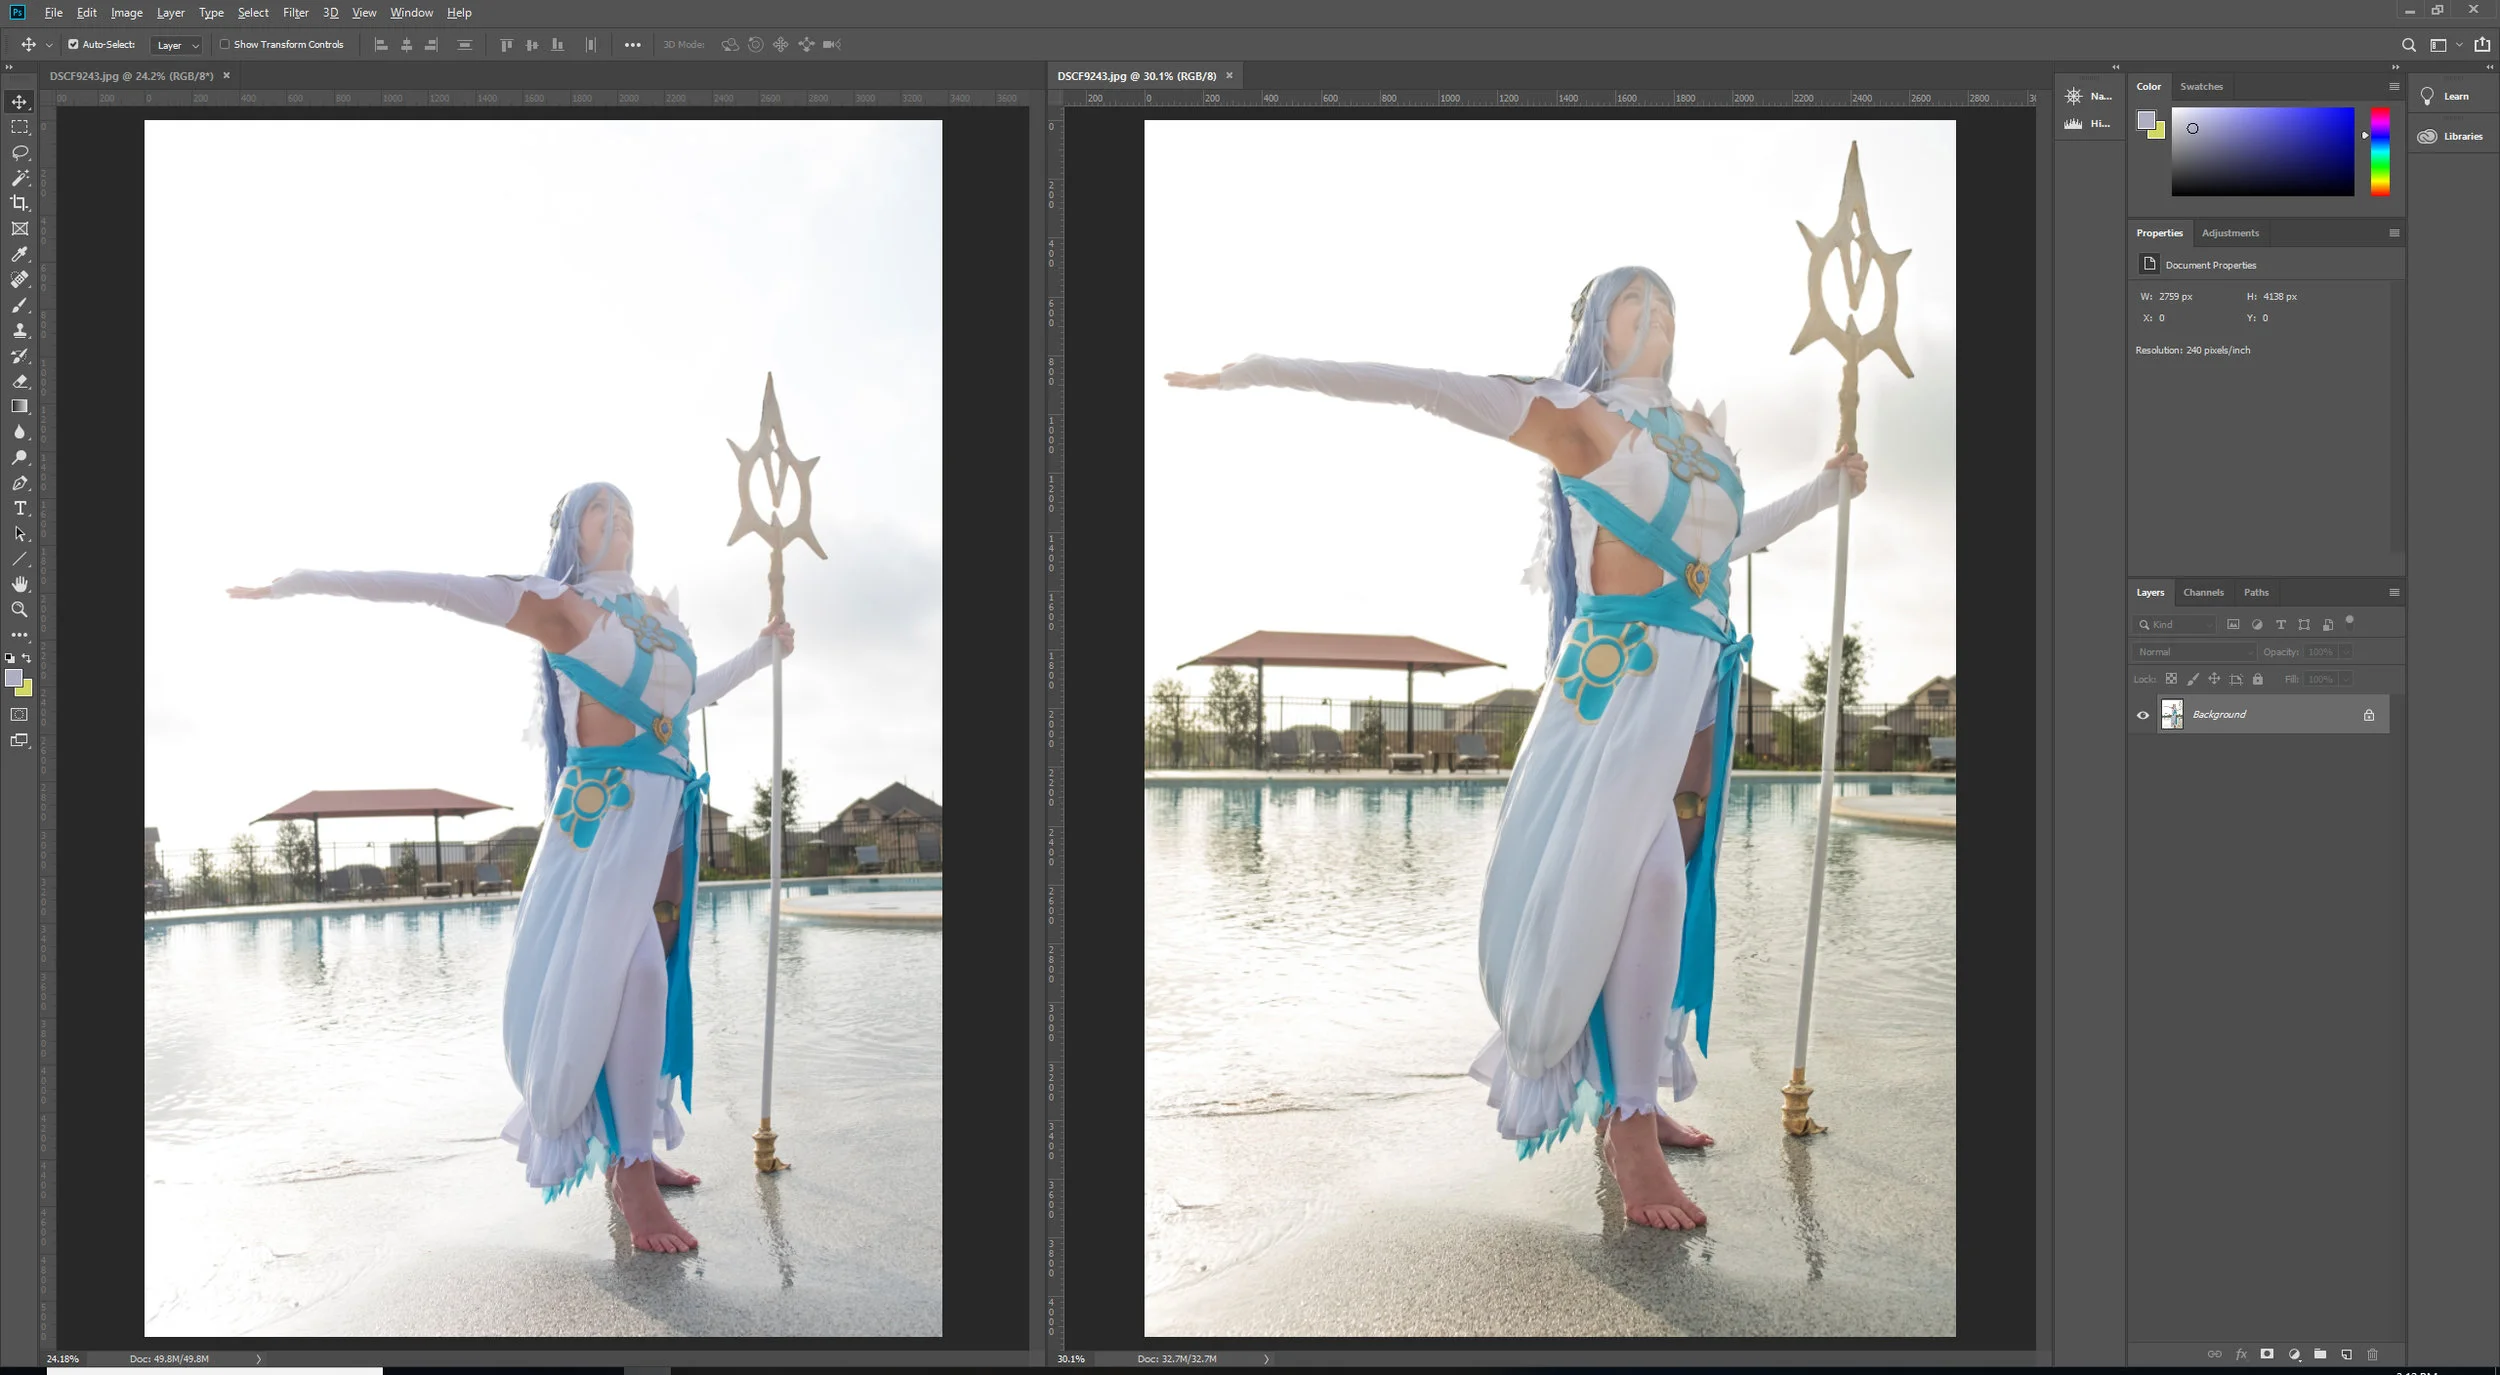Select the Dodge tool
Screen dimensions: 2500x1375
click(x=20, y=457)
